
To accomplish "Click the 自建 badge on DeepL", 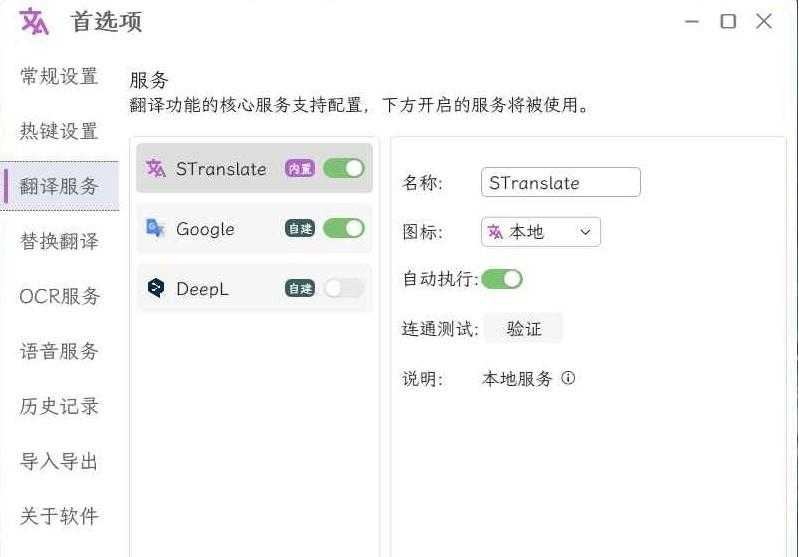I will (299, 289).
